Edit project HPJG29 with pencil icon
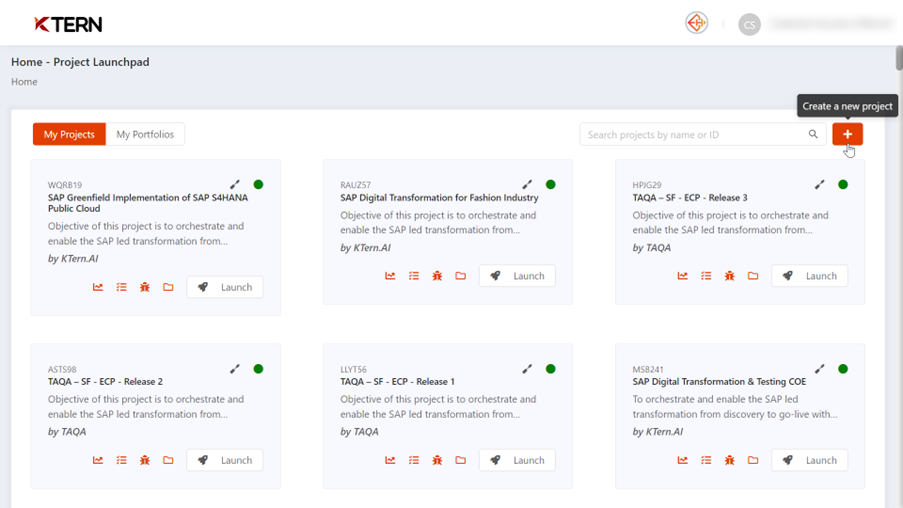This screenshot has height=508, width=903. pyautogui.click(x=819, y=184)
